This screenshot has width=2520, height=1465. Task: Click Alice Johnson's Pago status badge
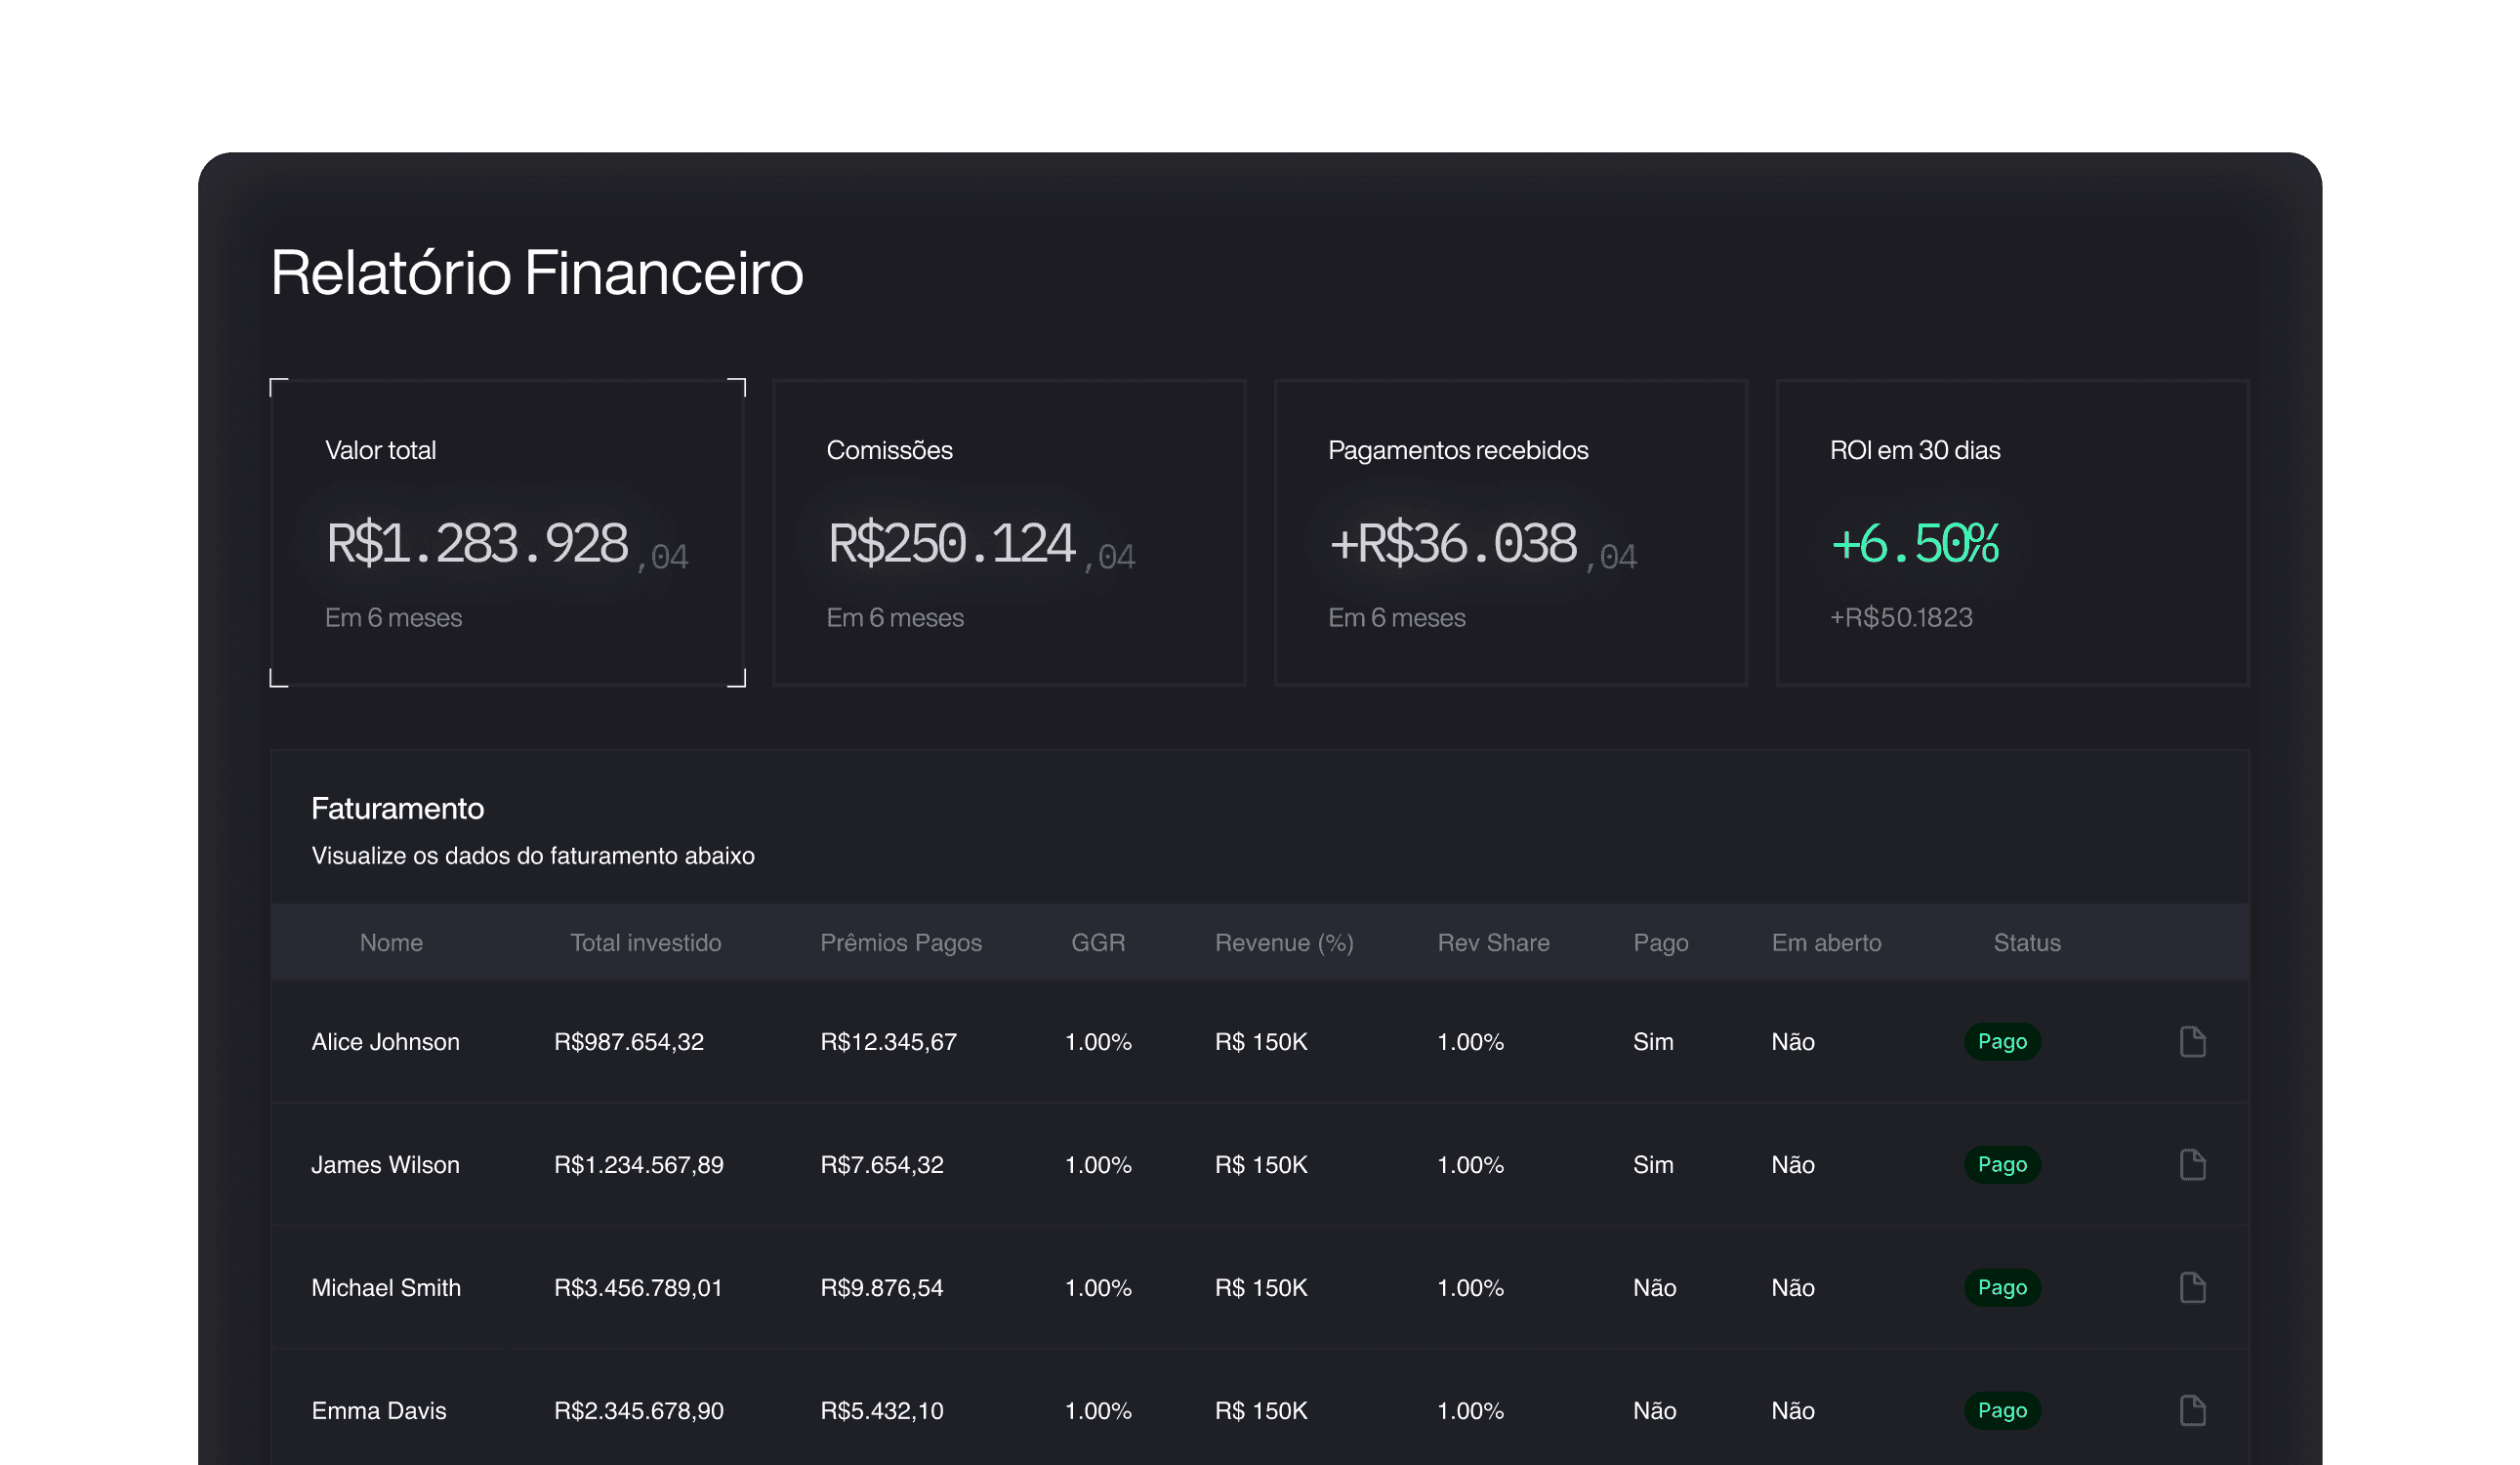(2002, 1041)
